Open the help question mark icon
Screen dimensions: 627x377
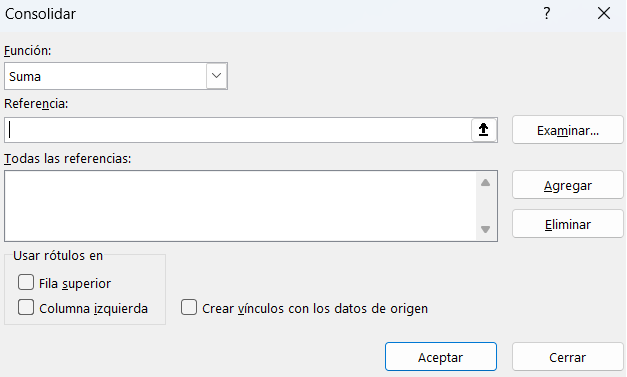[x=547, y=14]
